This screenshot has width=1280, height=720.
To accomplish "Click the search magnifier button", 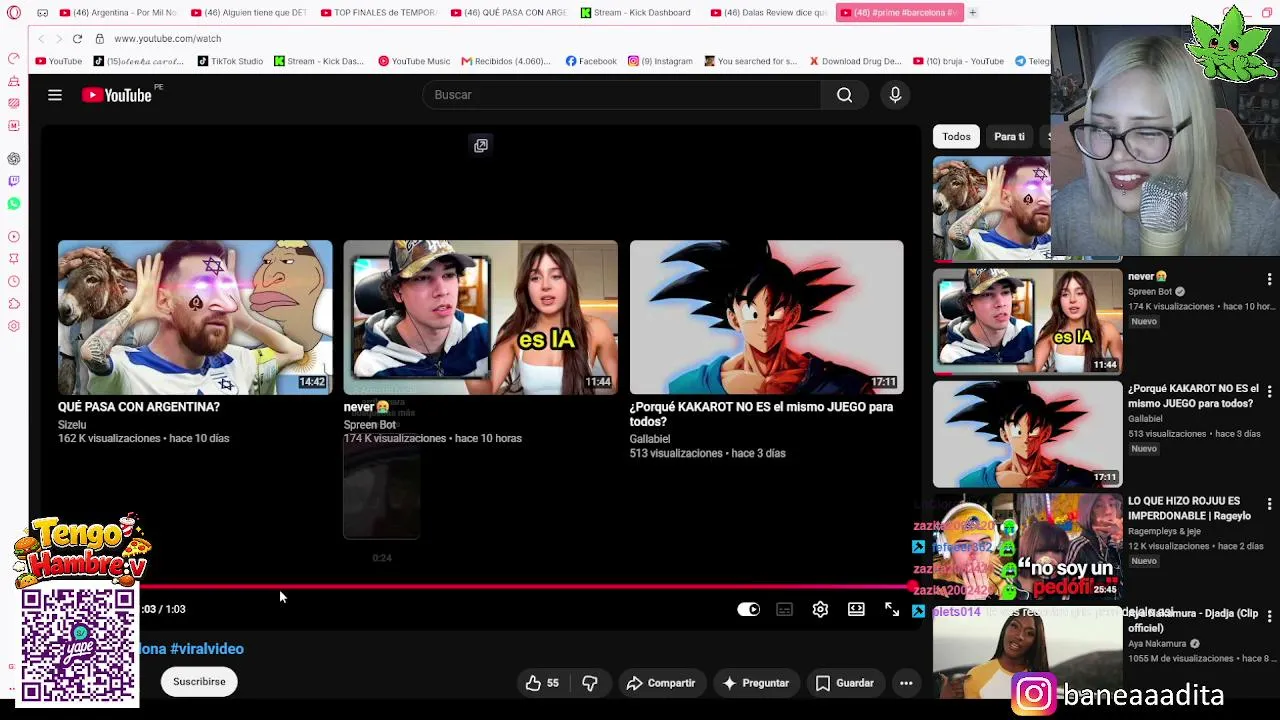I will click(x=845, y=95).
